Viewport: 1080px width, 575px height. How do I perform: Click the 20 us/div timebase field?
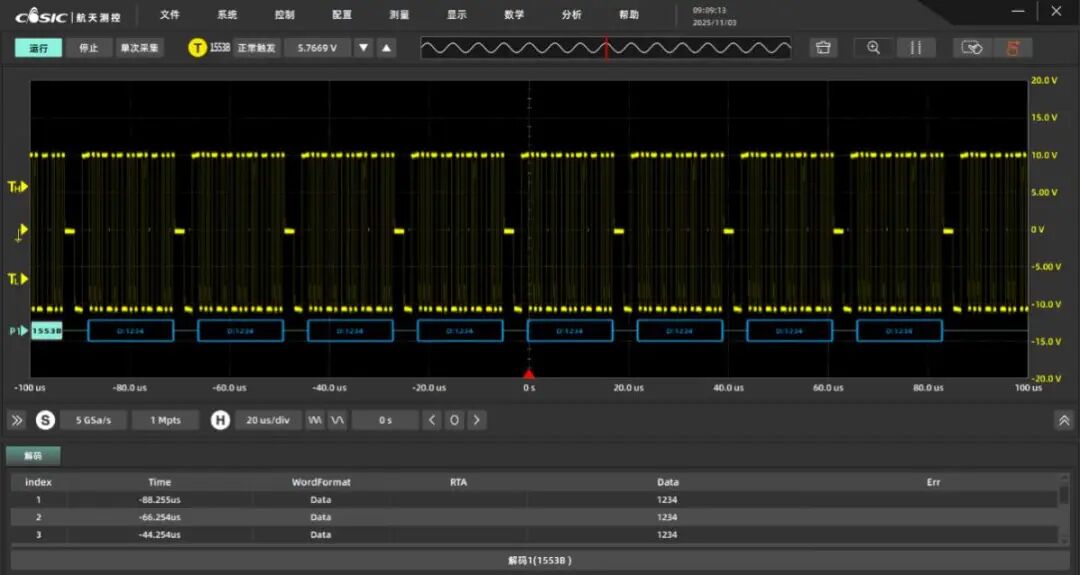click(267, 420)
